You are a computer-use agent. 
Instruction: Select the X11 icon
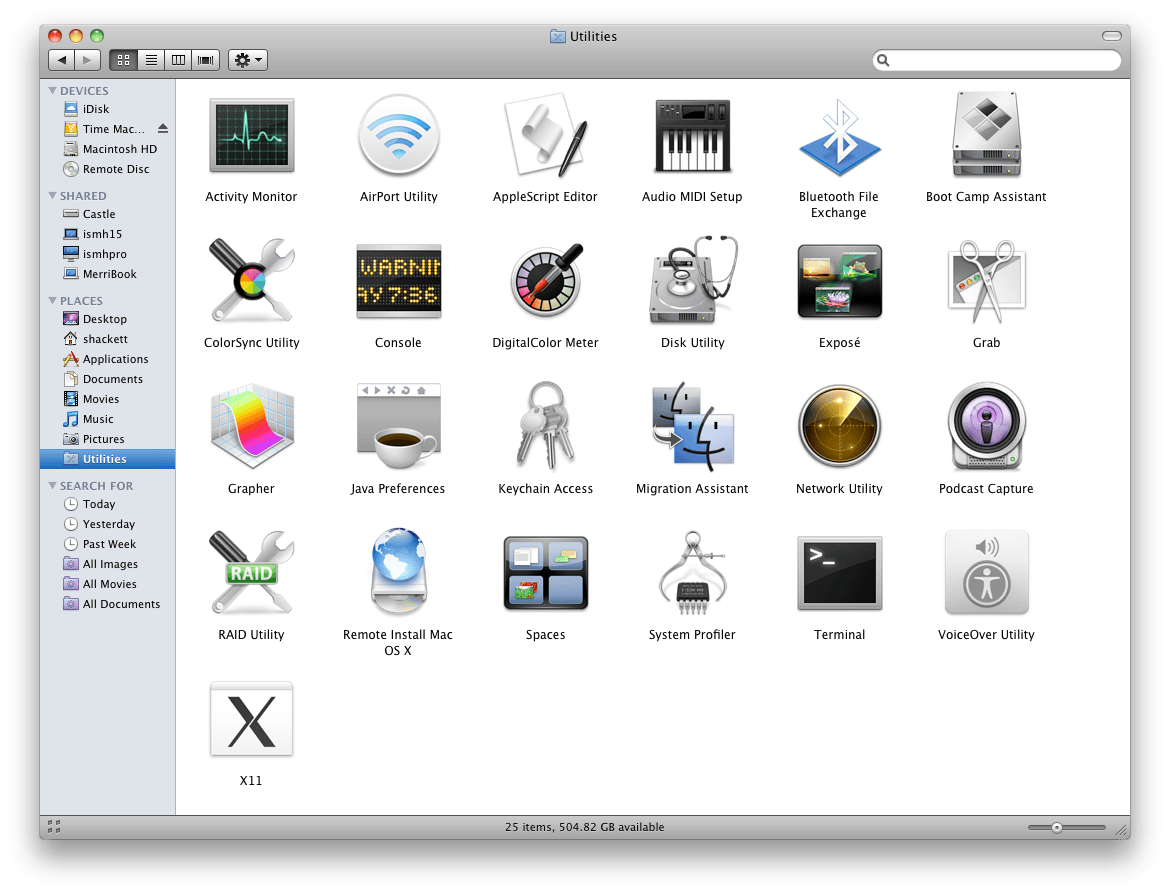pyautogui.click(x=251, y=719)
